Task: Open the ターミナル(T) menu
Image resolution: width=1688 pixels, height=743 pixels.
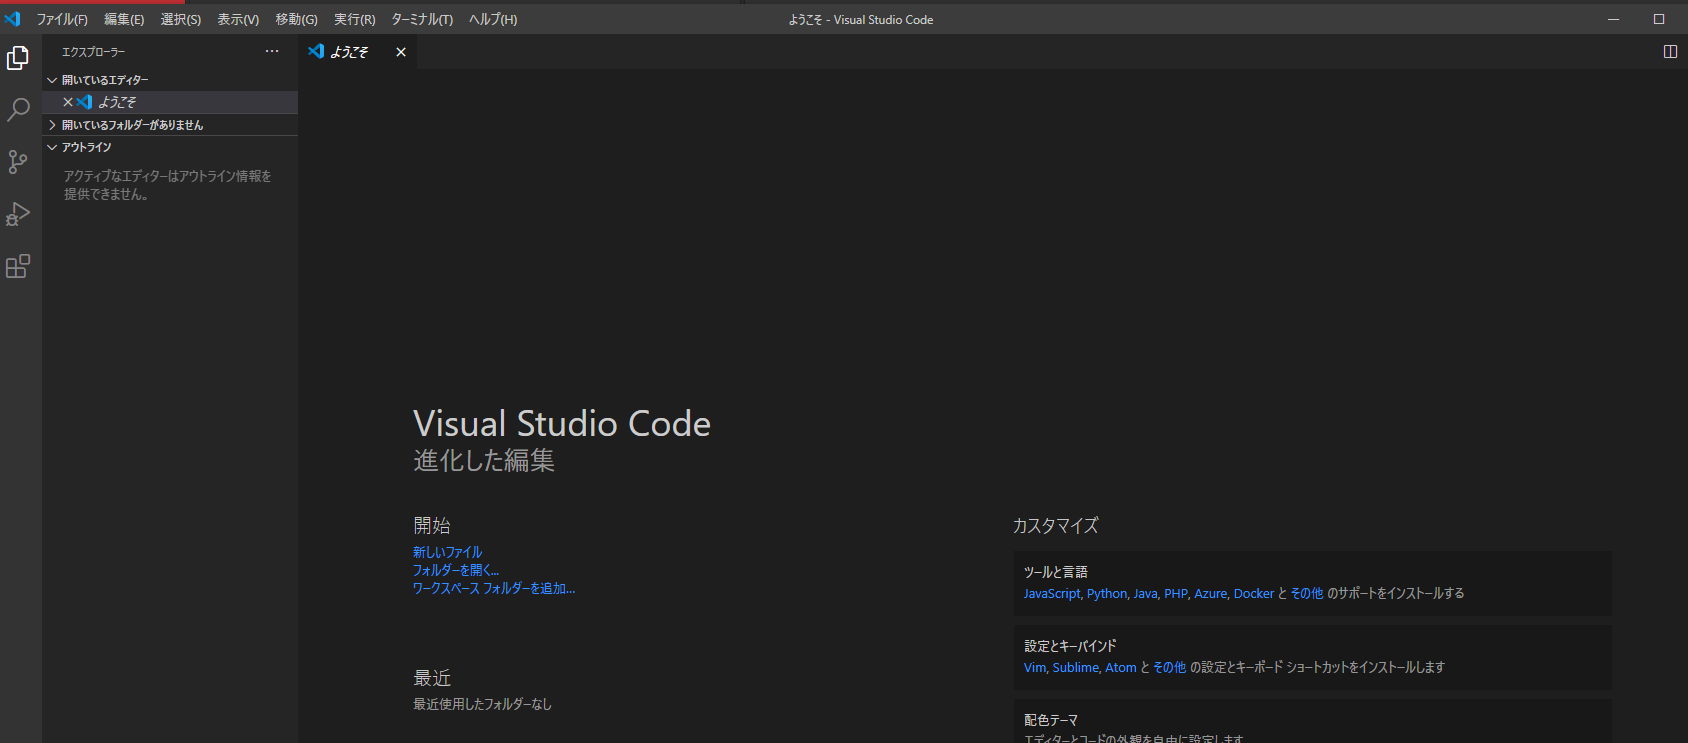Action: 422,20
